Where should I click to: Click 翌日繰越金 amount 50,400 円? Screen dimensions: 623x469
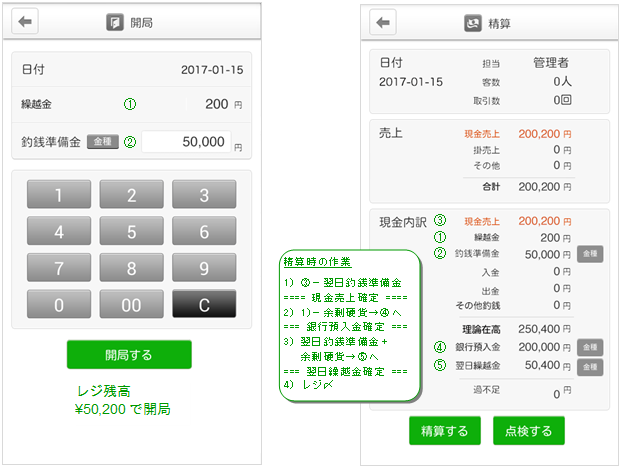[548, 365]
